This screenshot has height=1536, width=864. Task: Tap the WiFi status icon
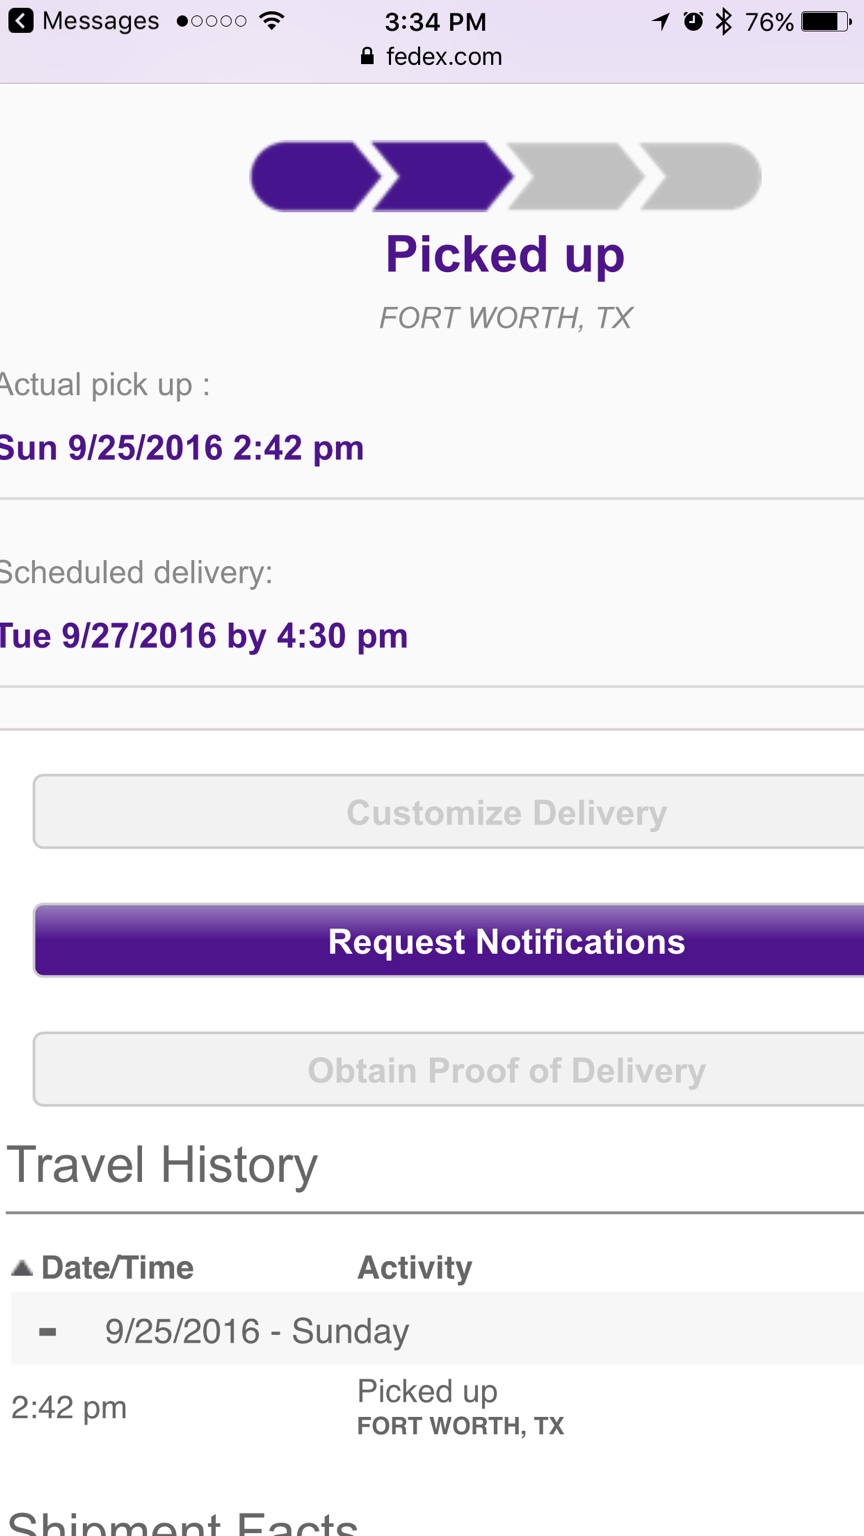(270, 21)
